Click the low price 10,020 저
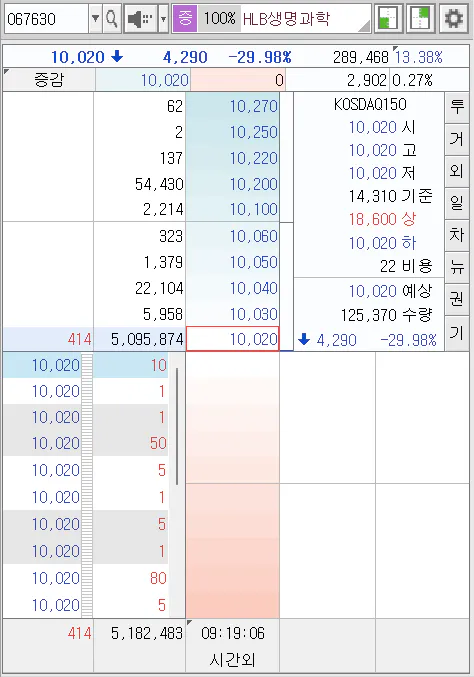This screenshot has width=474, height=677. pyautogui.click(x=382, y=173)
